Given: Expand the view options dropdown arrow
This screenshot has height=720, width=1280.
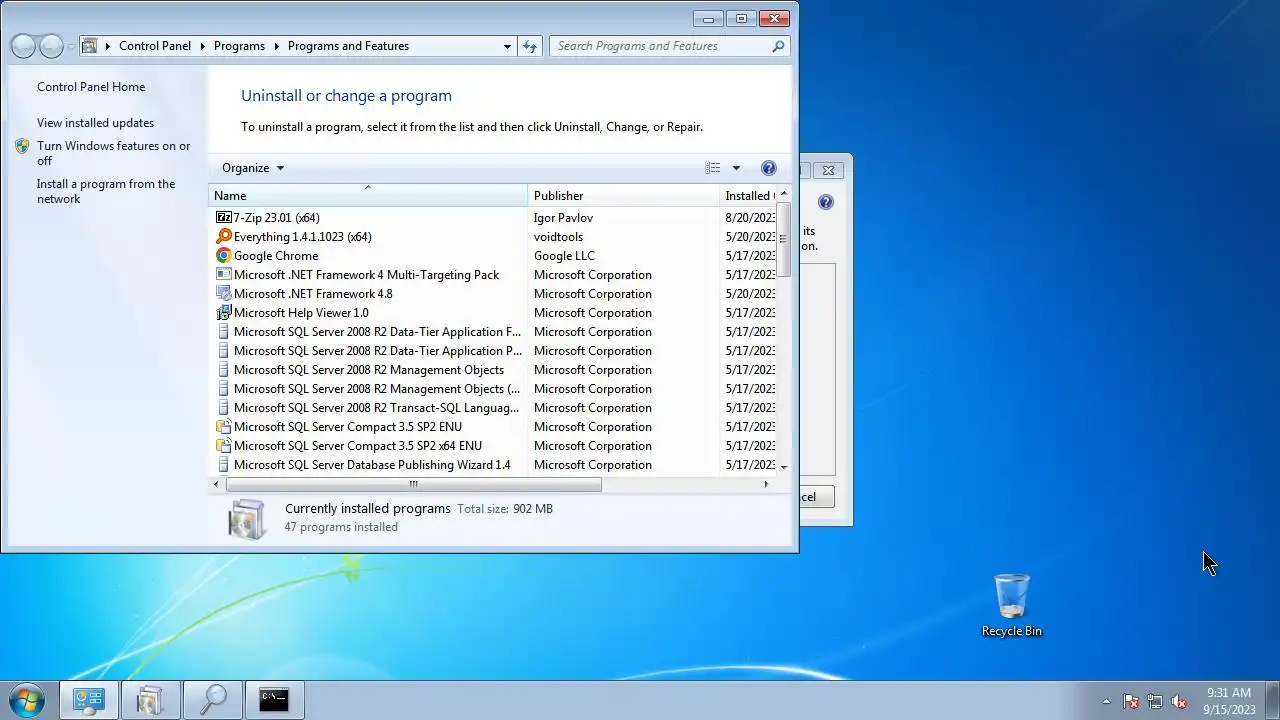Looking at the screenshot, I should [x=736, y=168].
